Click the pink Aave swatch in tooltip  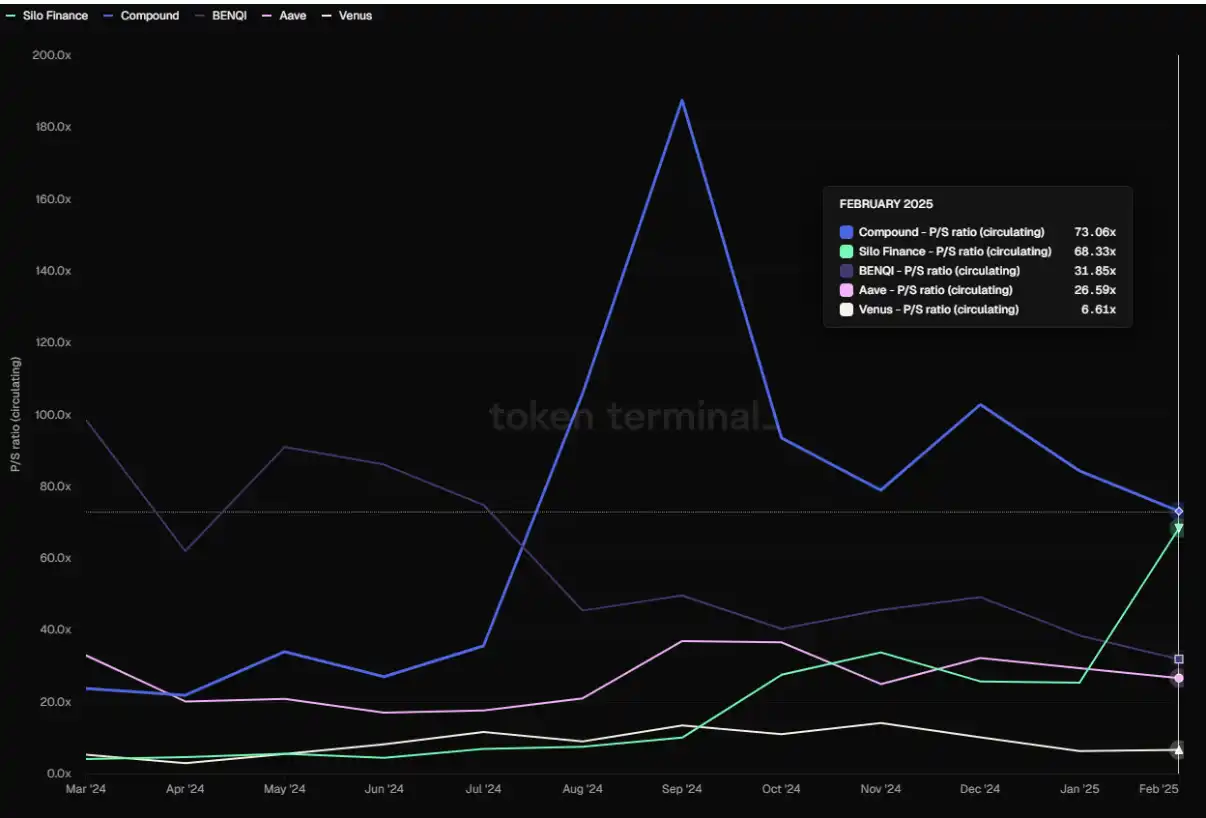tap(847, 290)
